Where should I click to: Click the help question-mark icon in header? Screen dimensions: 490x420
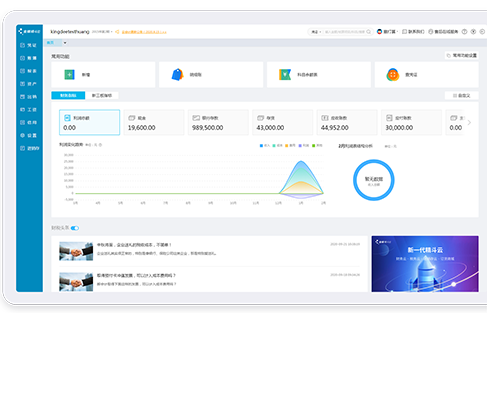pyautogui.click(x=464, y=32)
